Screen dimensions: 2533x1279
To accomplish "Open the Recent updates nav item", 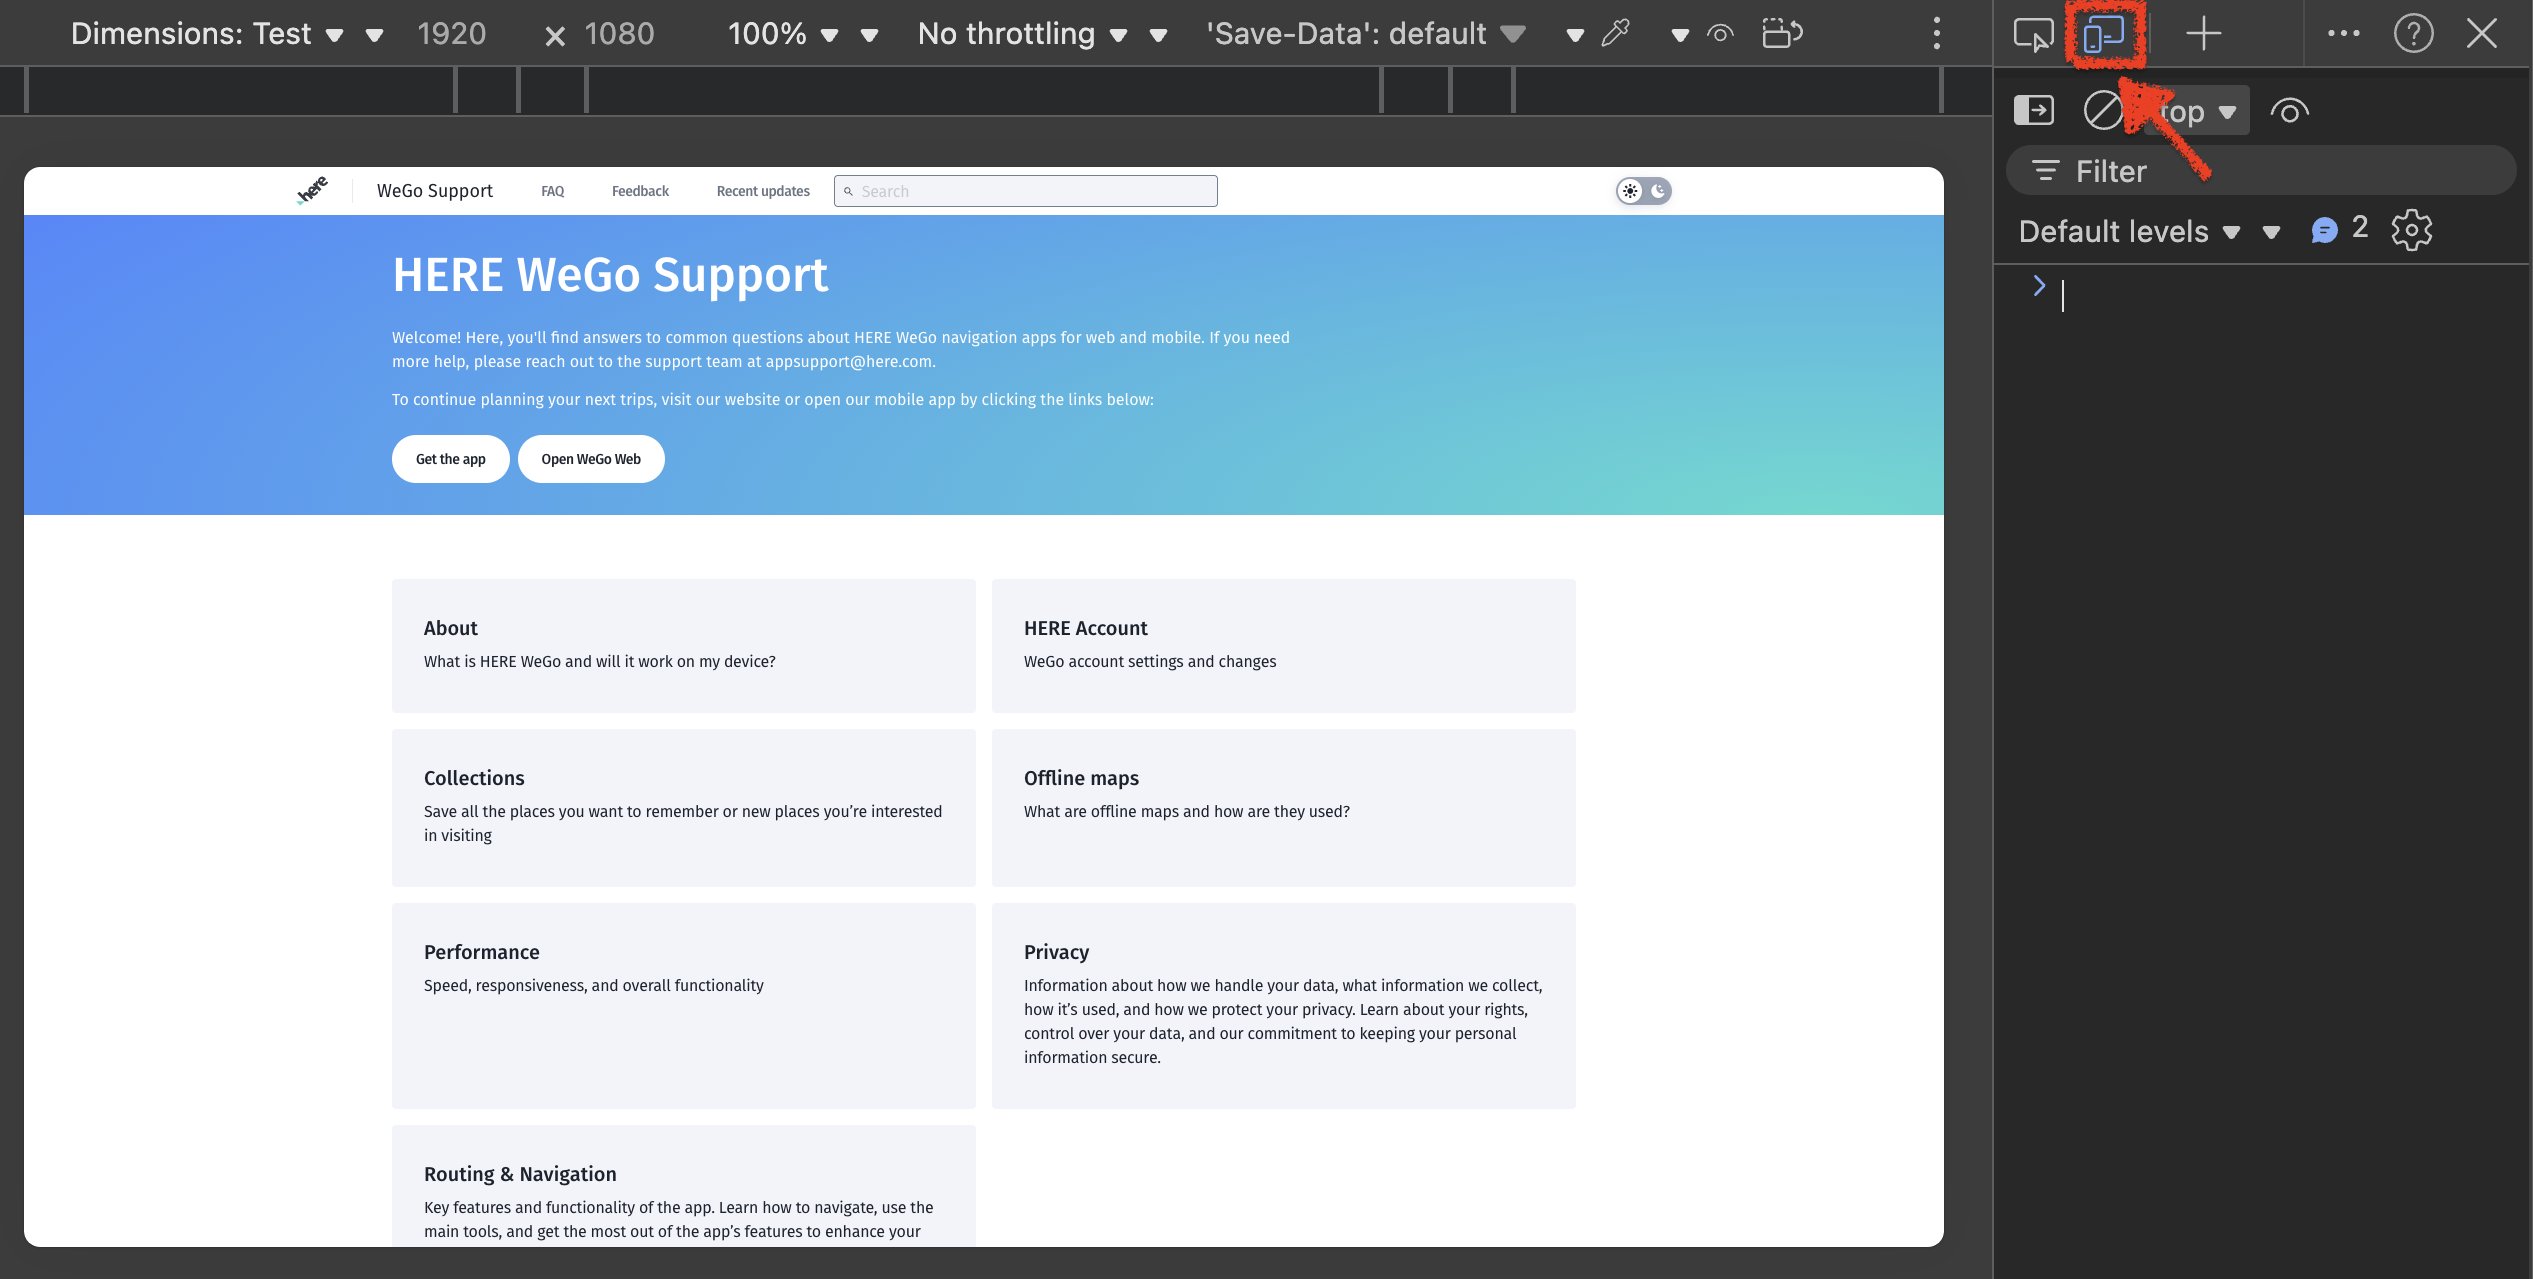I will 763,191.
